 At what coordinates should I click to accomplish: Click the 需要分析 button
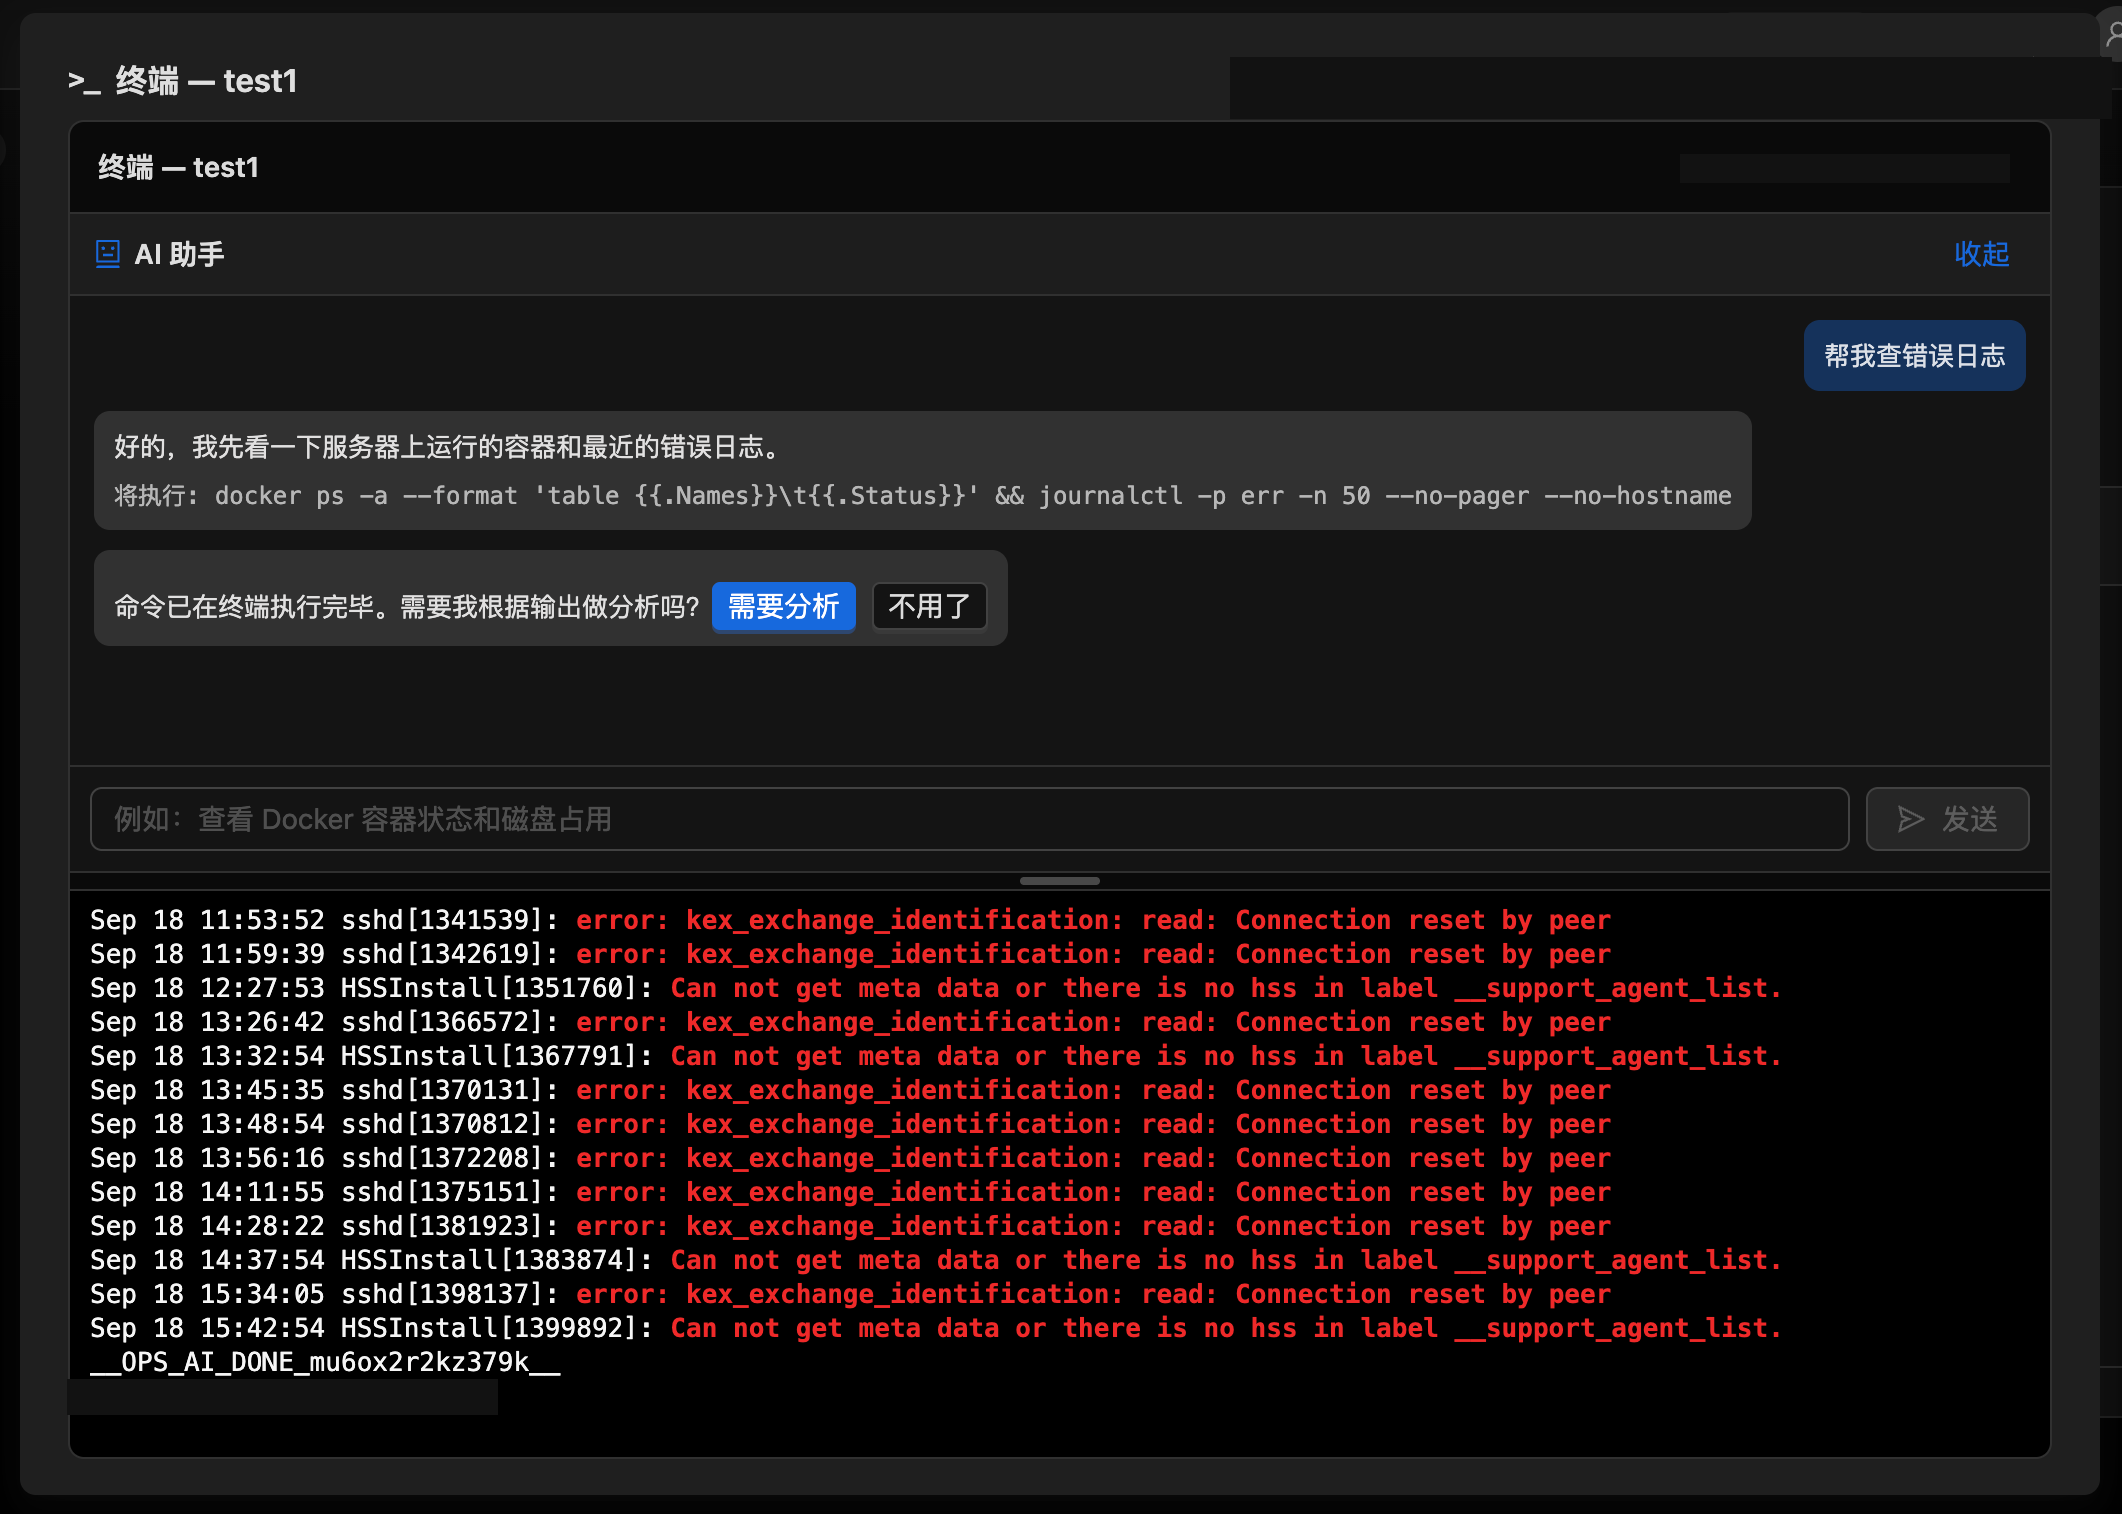tap(783, 606)
